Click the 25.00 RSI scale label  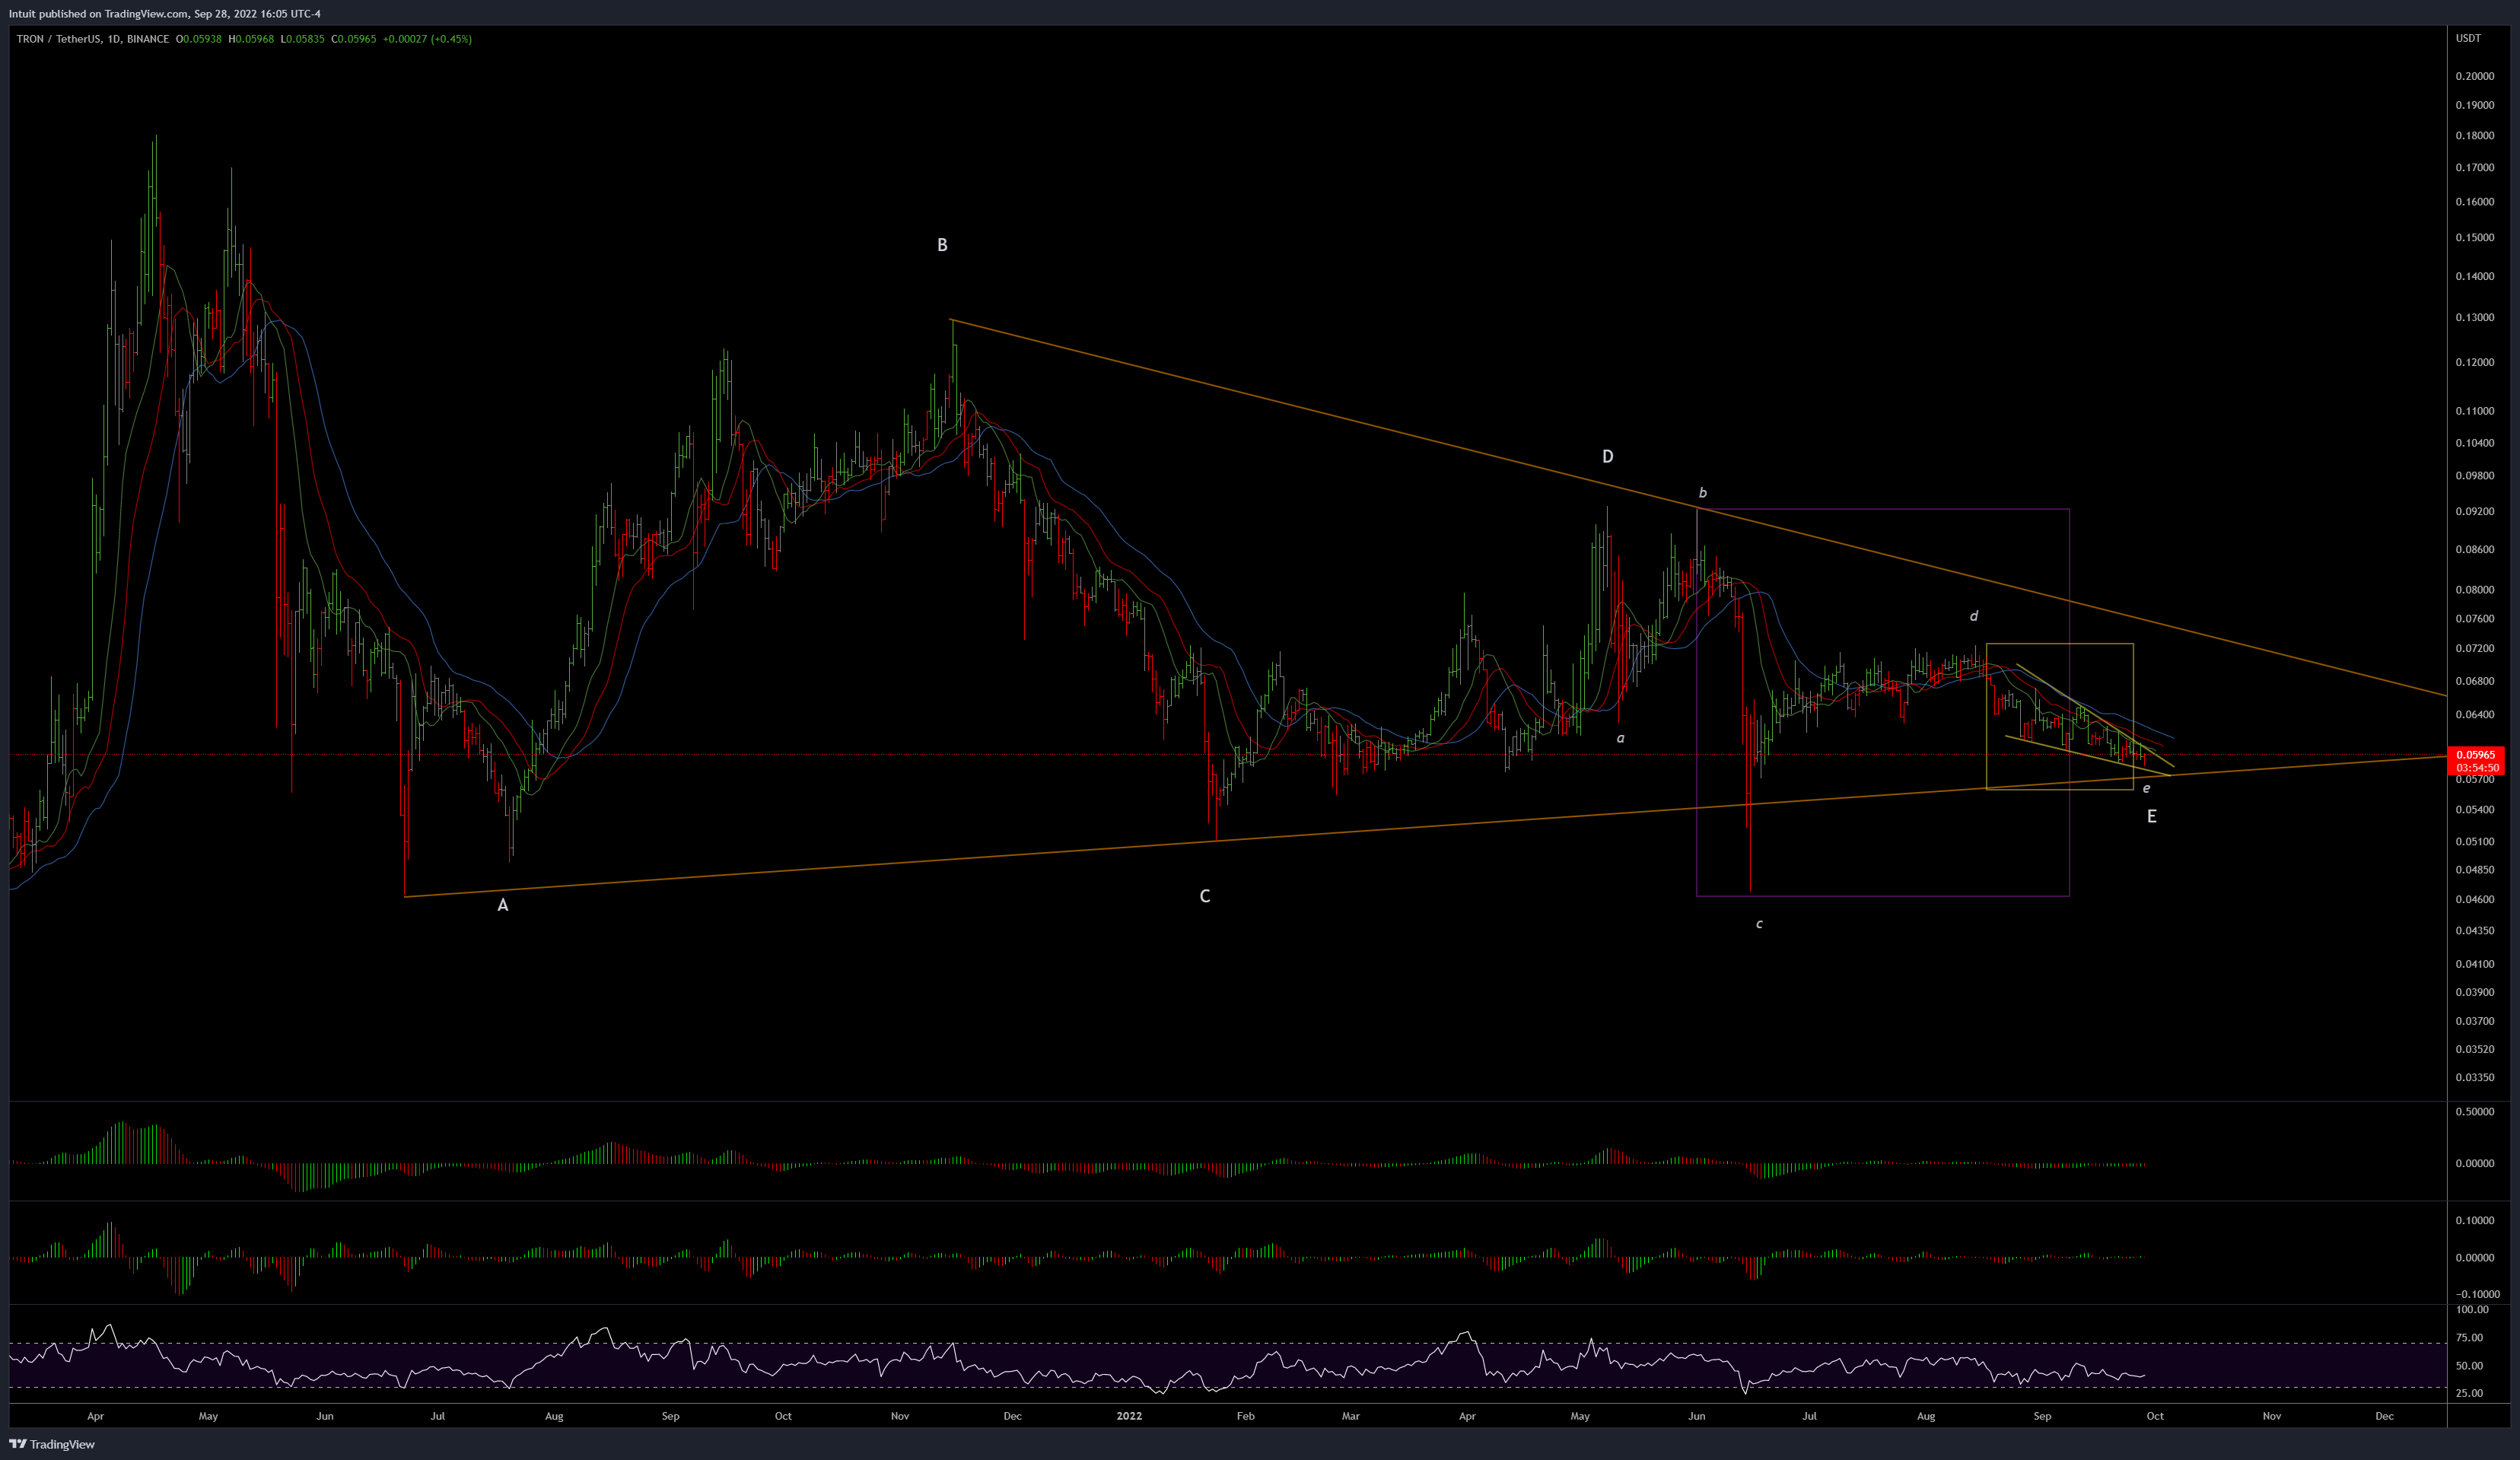coord(2469,1393)
